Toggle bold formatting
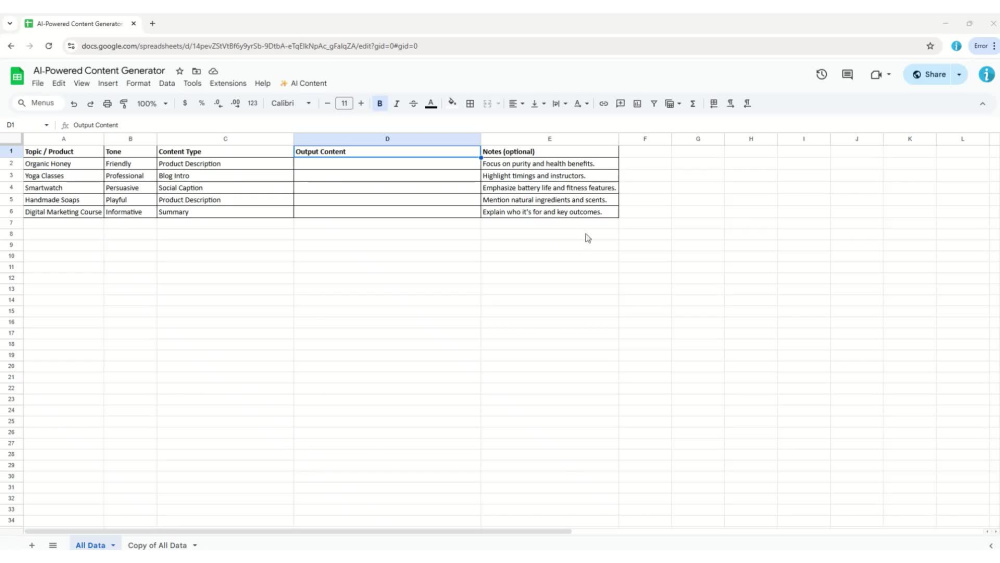 [379, 103]
